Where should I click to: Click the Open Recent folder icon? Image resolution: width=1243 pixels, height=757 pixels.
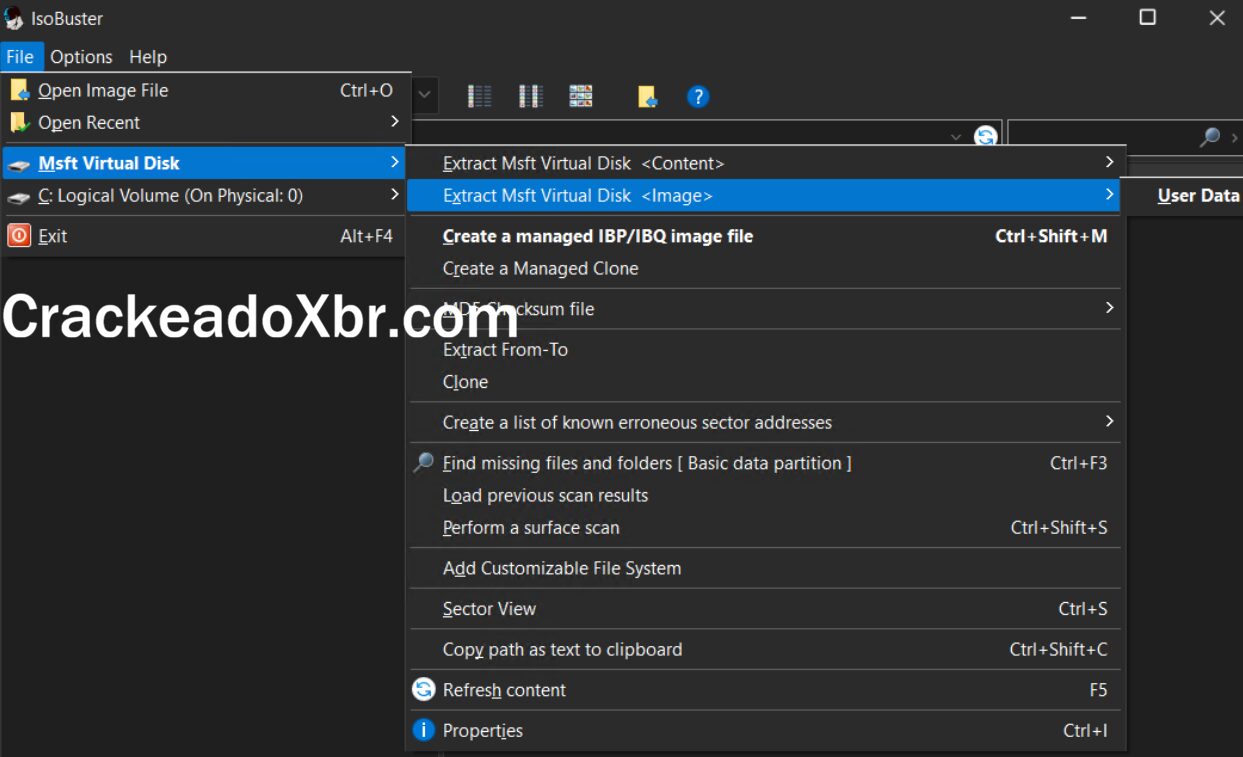point(19,122)
